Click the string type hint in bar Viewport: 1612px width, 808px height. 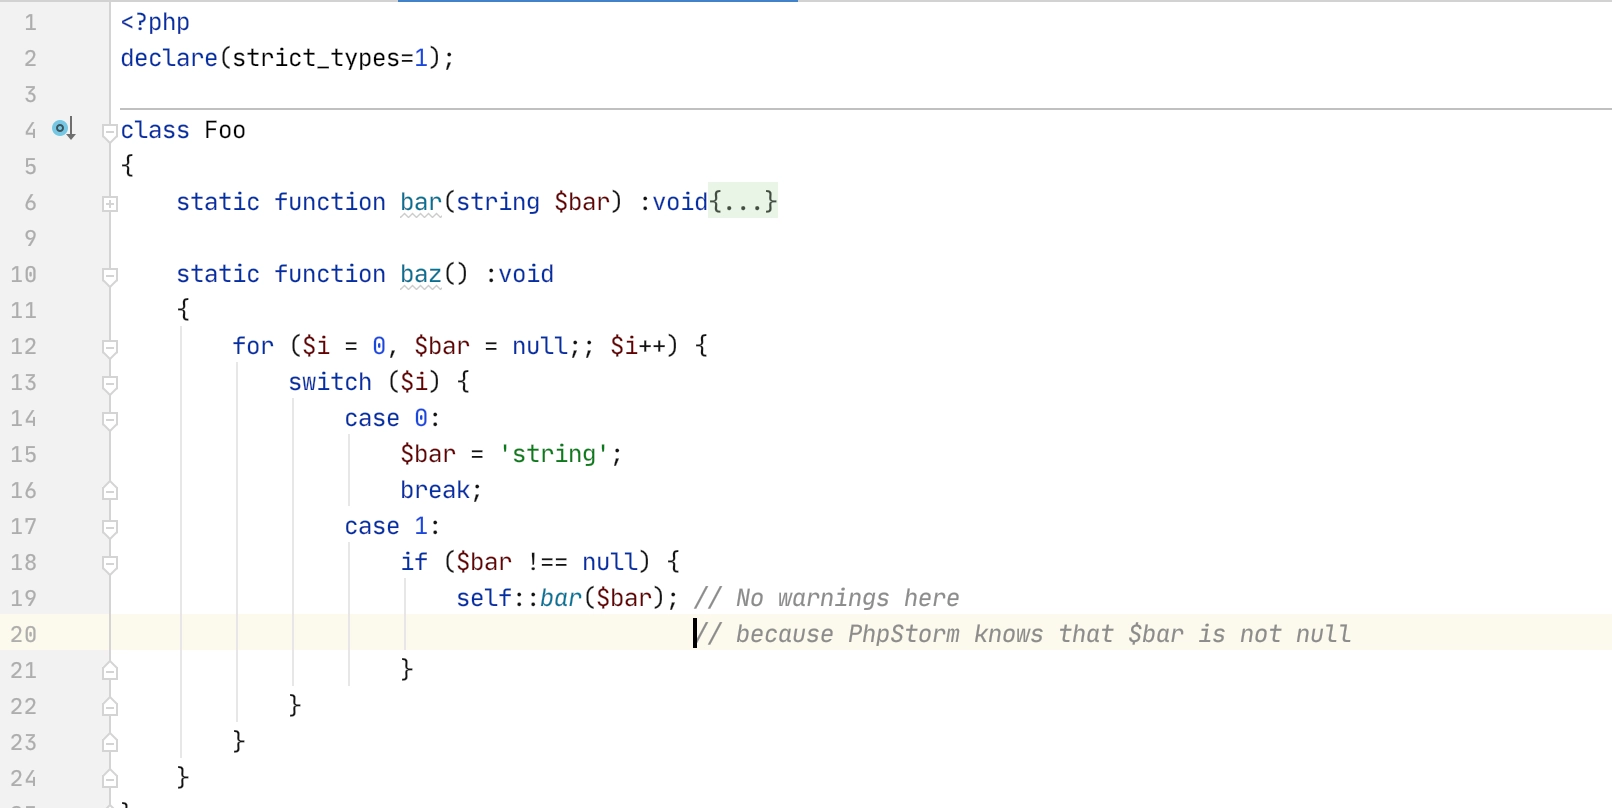point(498,202)
